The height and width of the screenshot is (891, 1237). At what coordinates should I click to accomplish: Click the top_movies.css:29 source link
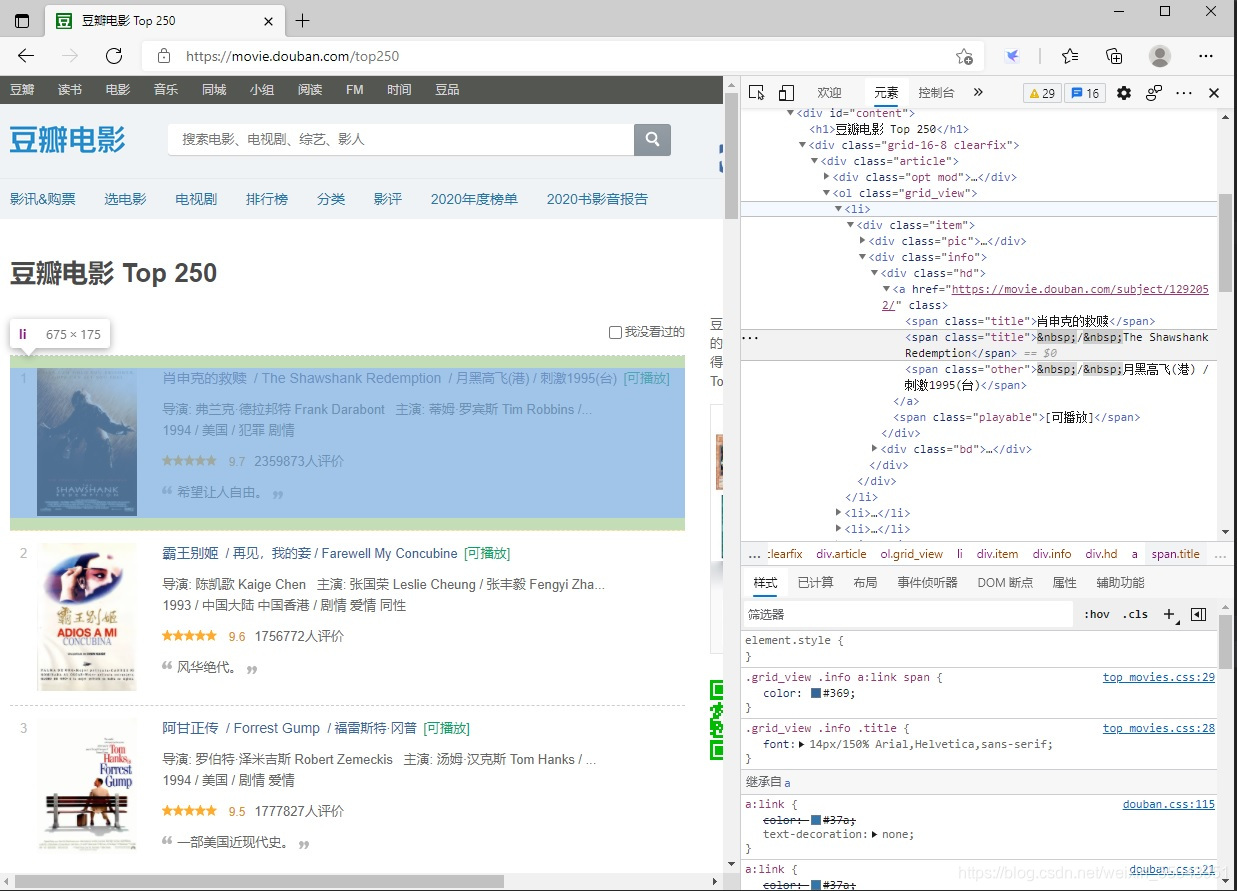point(1159,677)
